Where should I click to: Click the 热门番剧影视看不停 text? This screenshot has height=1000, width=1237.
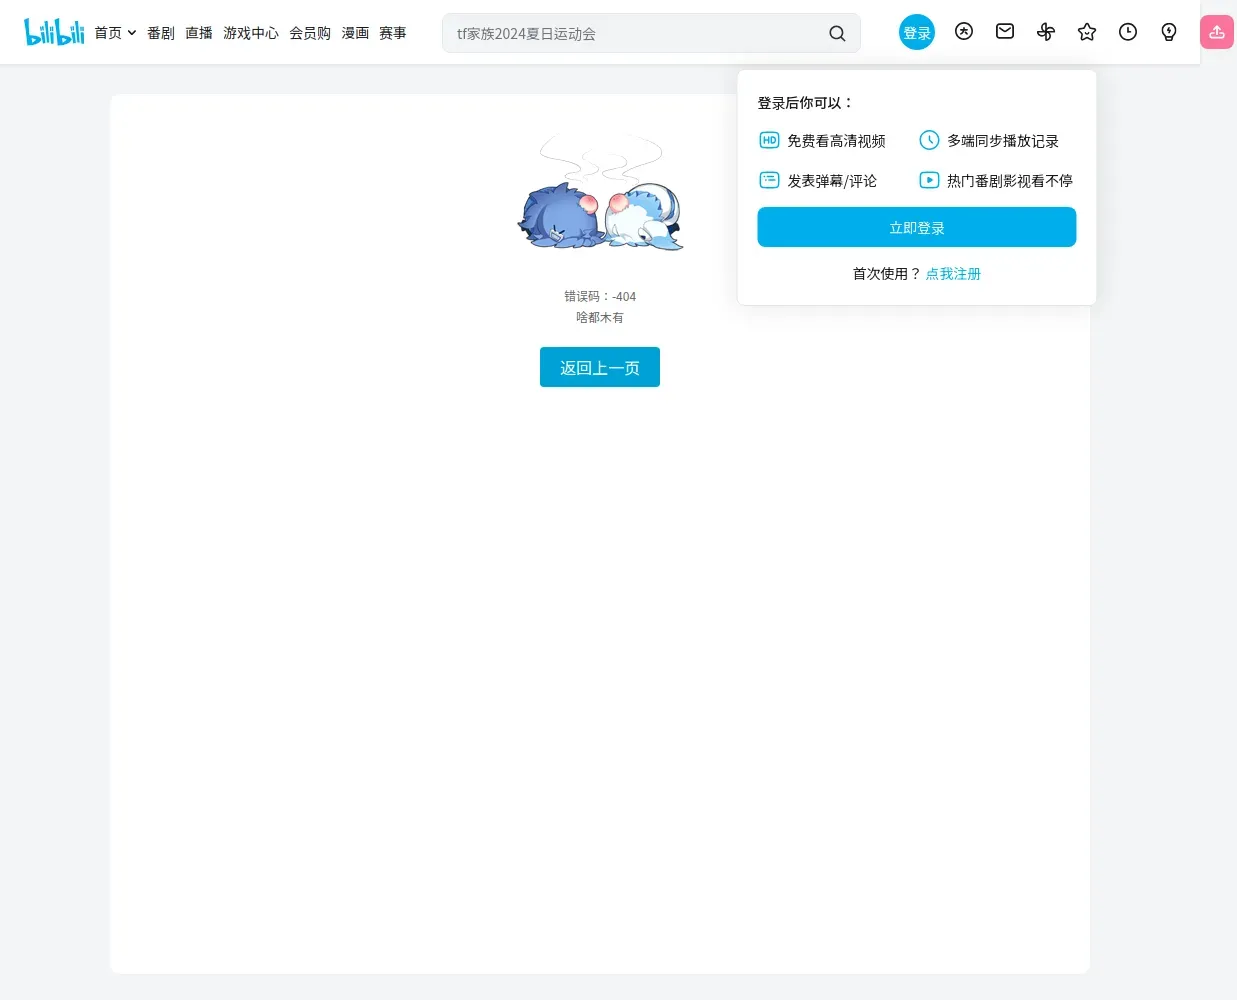click(x=1010, y=181)
